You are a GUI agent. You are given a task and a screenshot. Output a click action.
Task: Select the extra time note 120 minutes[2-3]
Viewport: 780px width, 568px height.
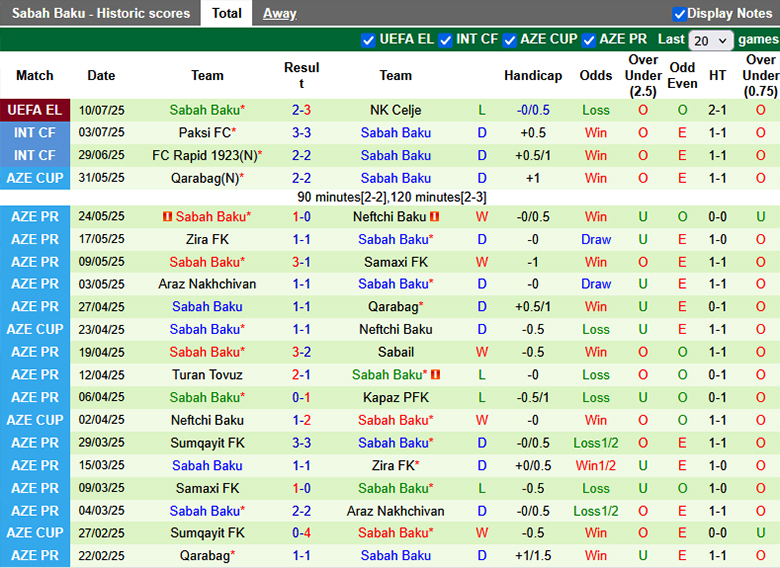click(x=438, y=197)
